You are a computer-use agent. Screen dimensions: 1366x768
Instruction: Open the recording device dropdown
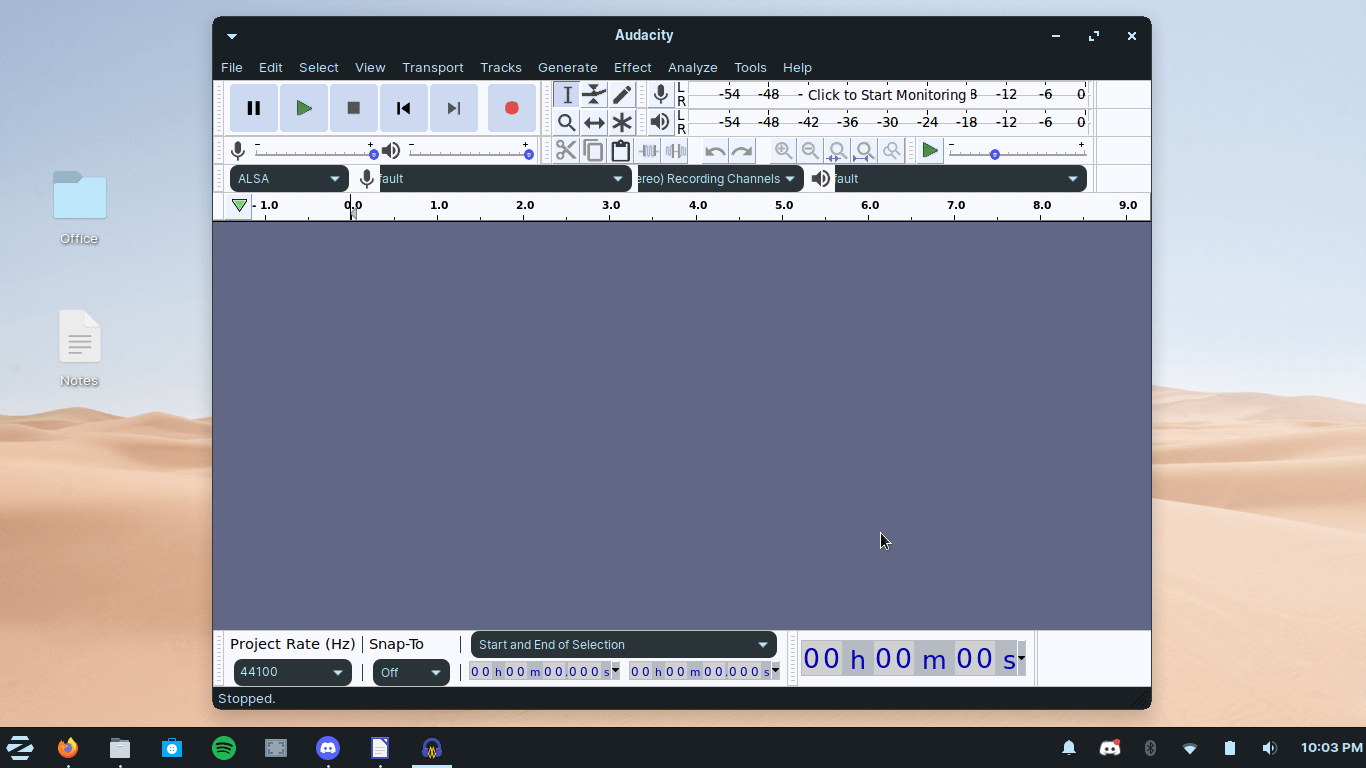(504, 179)
